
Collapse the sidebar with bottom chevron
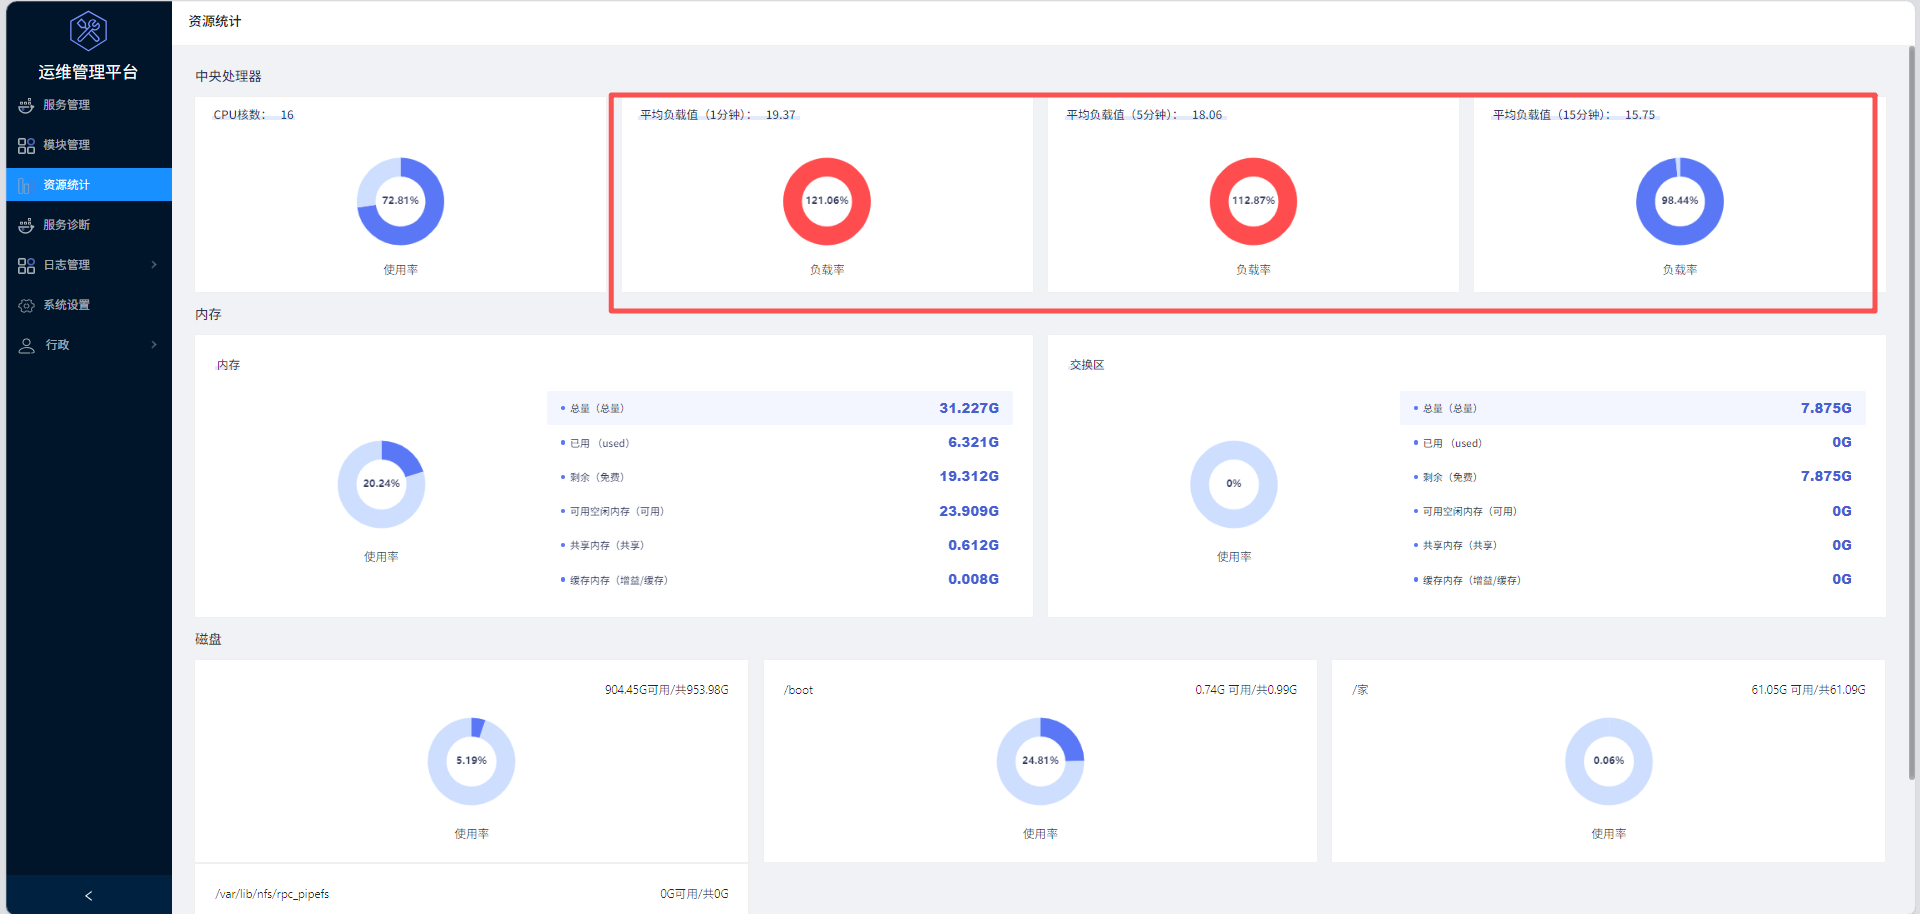[x=89, y=896]
